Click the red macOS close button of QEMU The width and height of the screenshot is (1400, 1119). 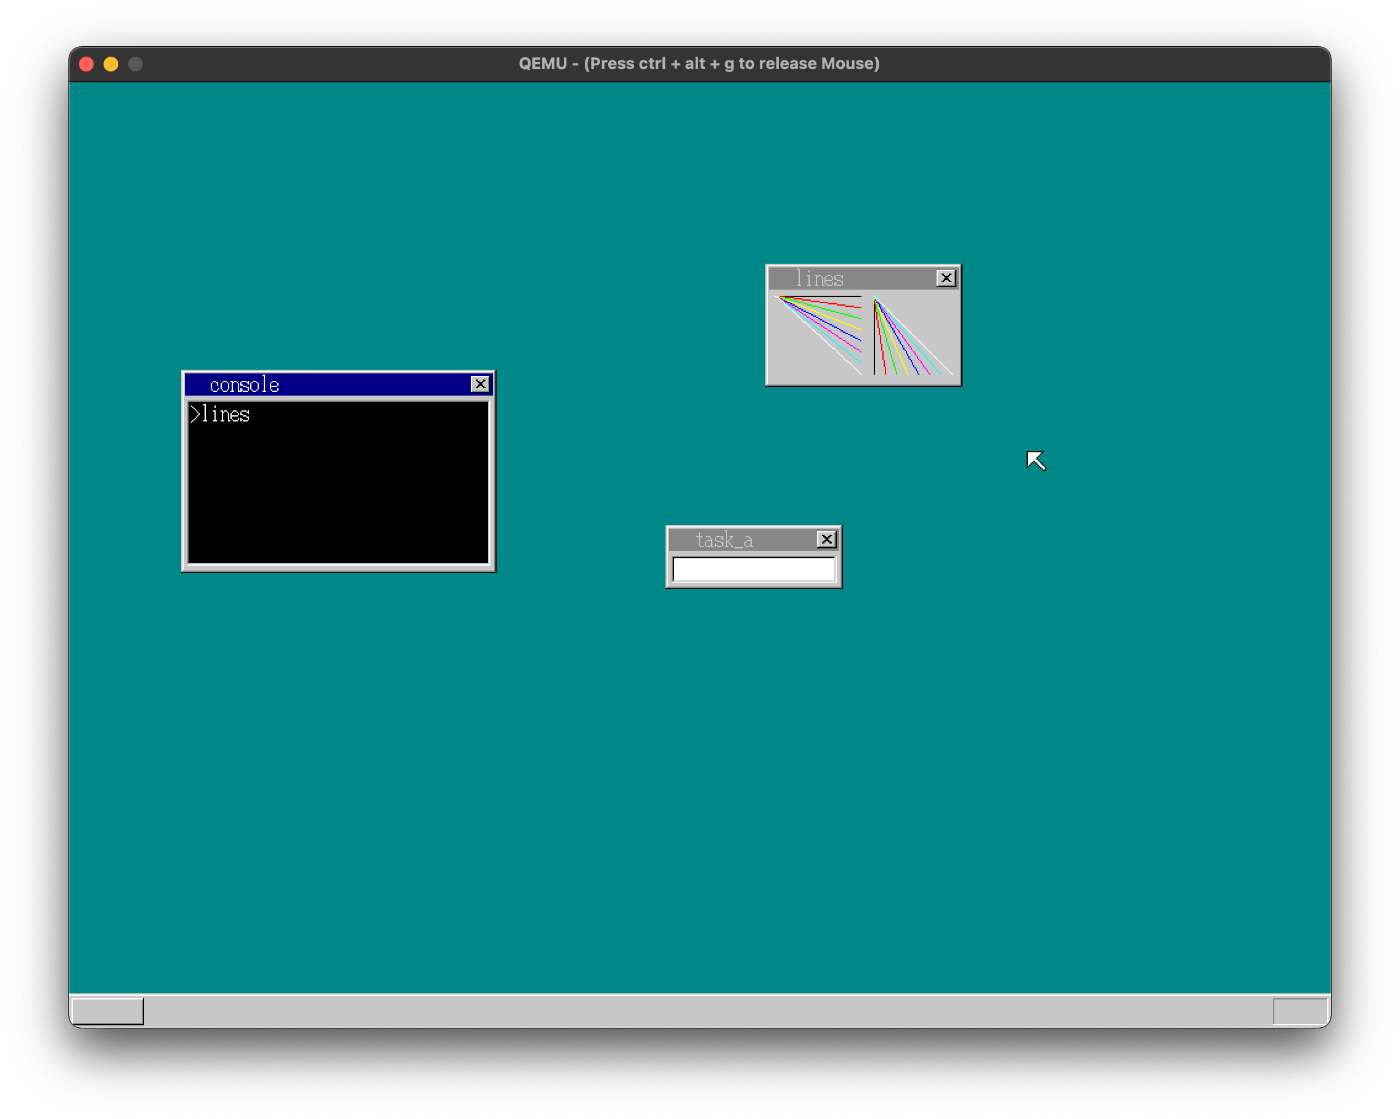[87, 64]
